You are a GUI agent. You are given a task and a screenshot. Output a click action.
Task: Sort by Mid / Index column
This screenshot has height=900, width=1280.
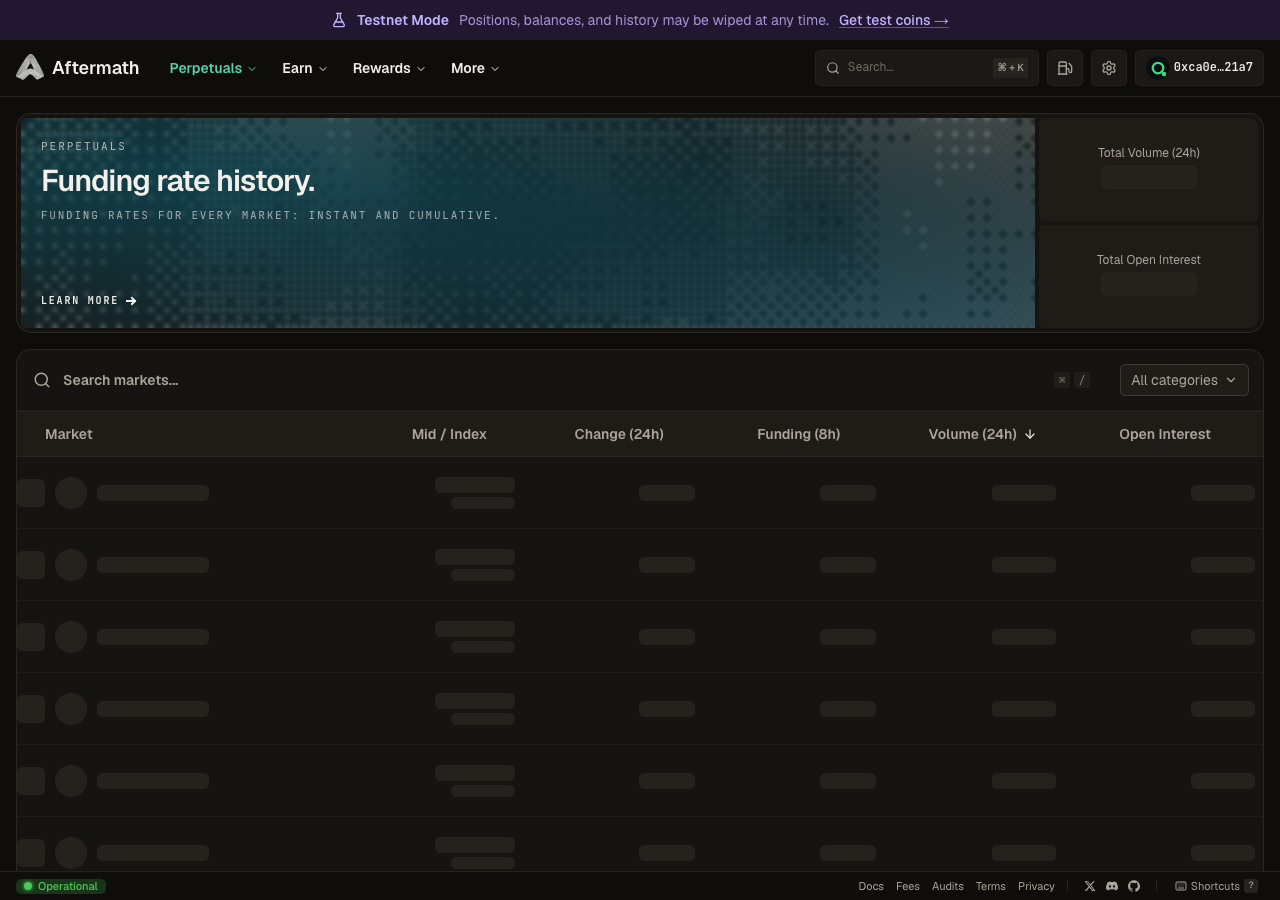[449, 434]
